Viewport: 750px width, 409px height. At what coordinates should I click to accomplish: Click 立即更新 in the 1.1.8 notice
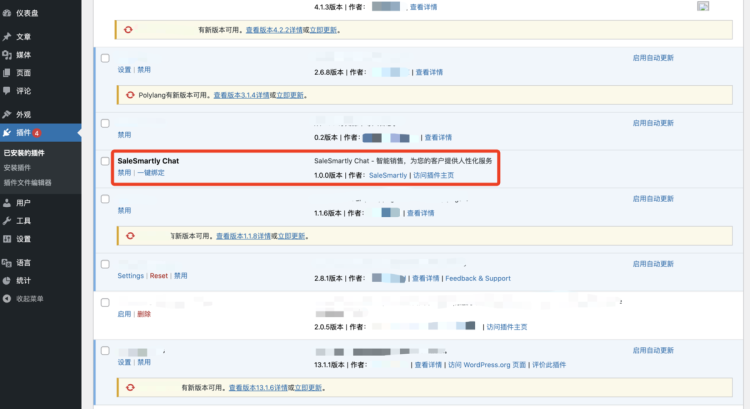291,236
